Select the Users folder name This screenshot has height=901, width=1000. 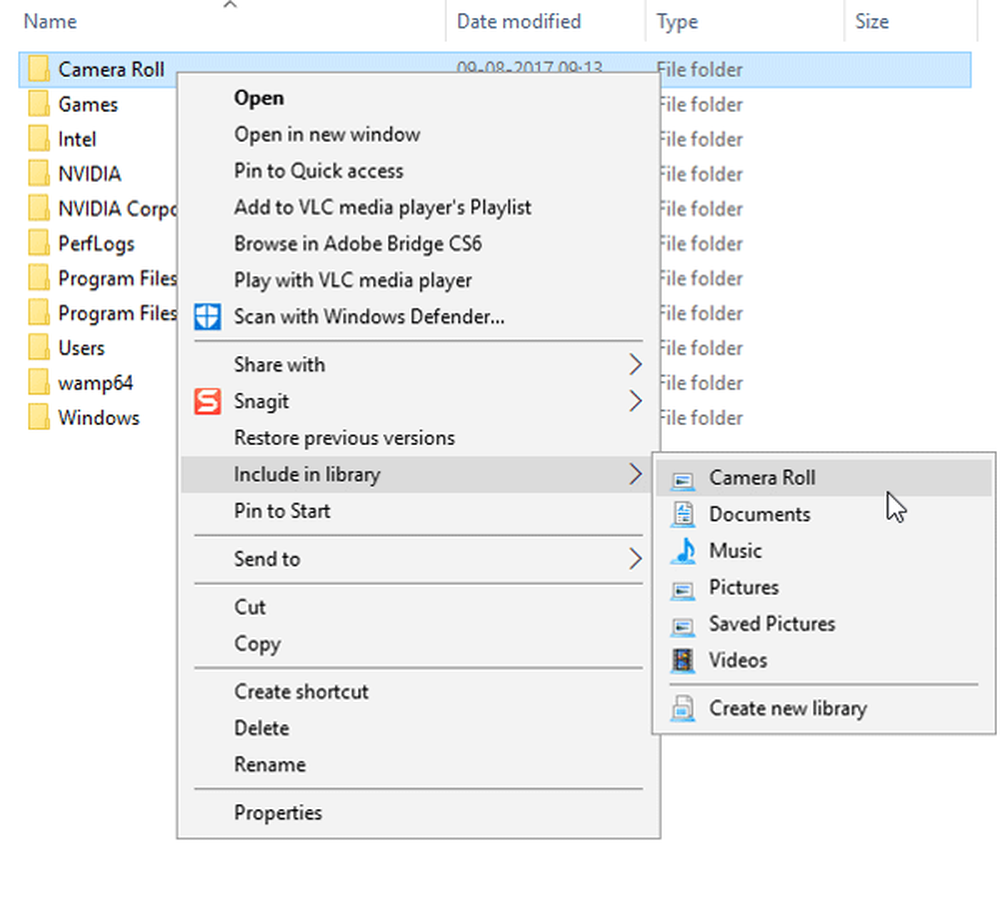pyautogui.click(x=82, y=348)
